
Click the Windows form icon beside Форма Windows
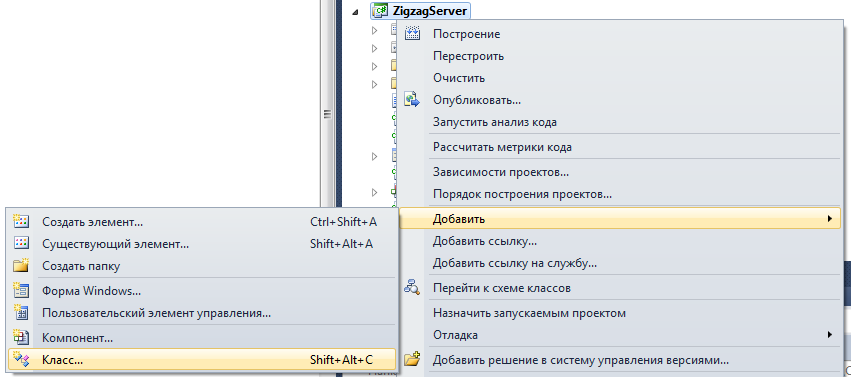click(x=21, y=291)
